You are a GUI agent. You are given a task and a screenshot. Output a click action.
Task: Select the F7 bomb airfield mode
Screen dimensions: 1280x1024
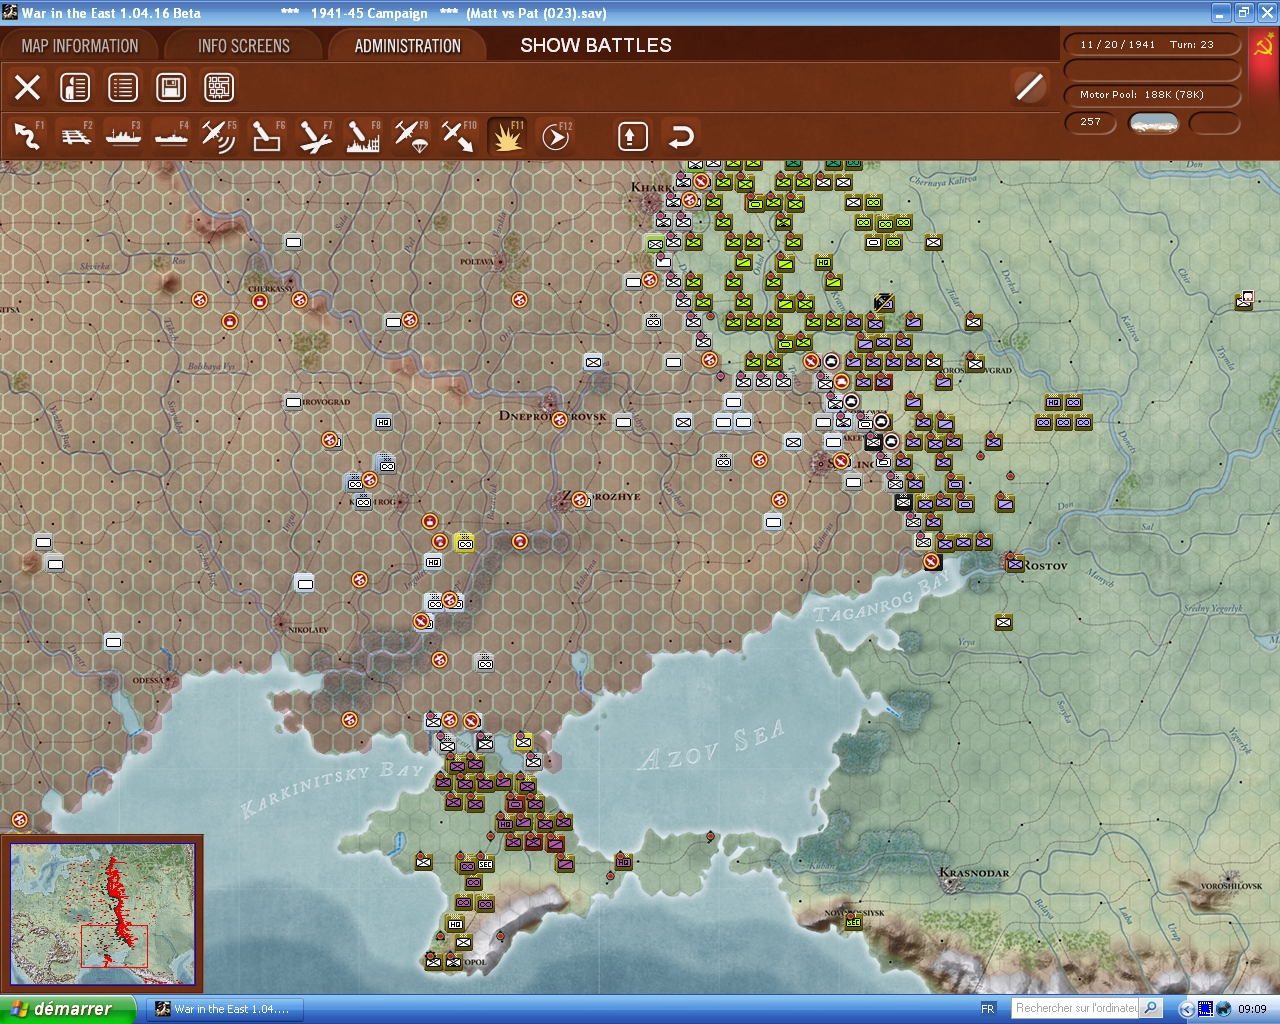click(315, 136)
